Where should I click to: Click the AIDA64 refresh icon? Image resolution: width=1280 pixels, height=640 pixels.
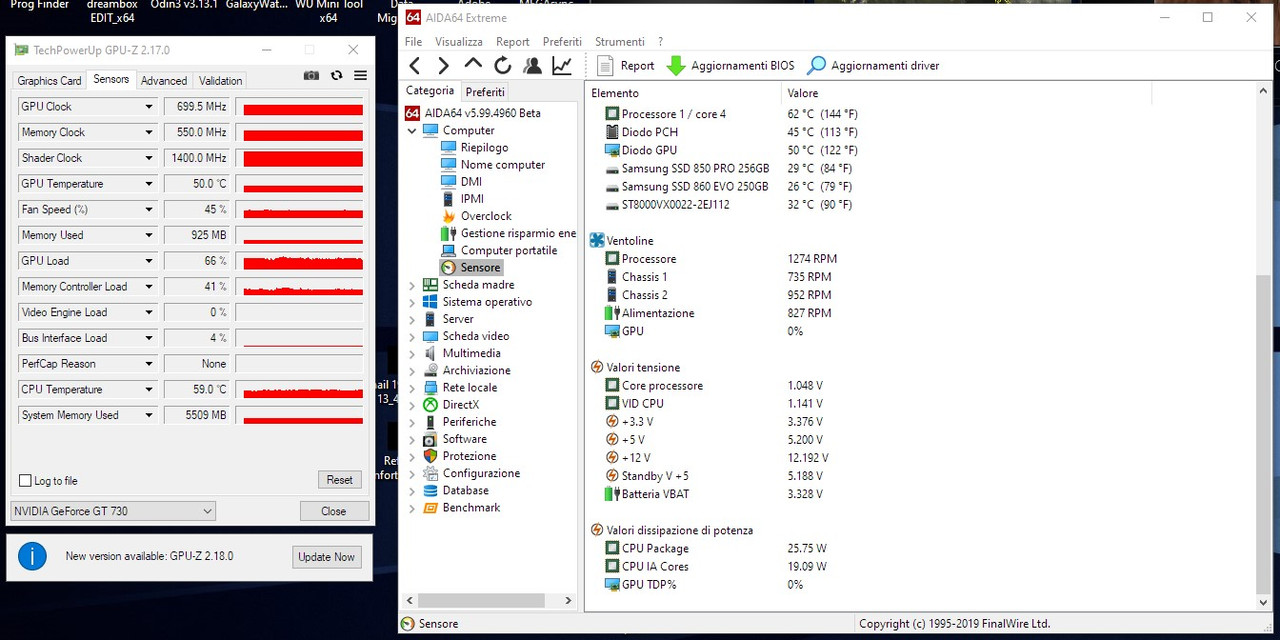pos(503,66)
